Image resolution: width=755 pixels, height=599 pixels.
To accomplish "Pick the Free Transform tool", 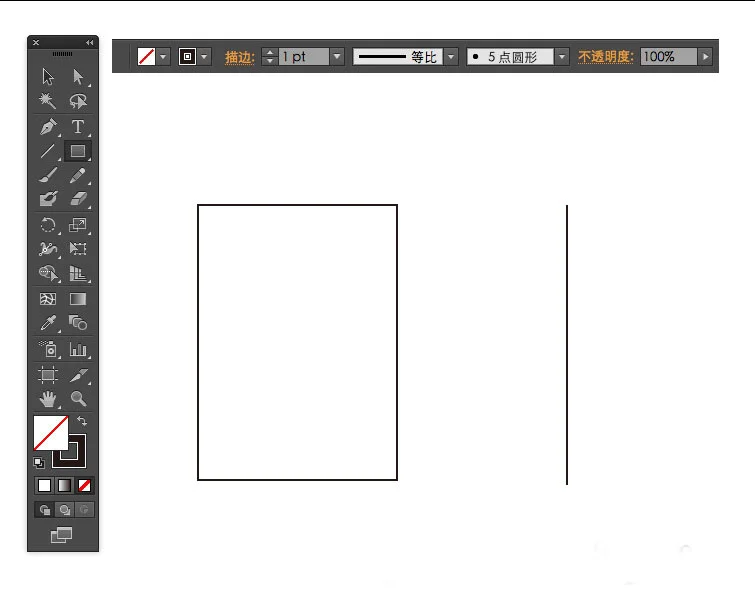I will (78, 248).
